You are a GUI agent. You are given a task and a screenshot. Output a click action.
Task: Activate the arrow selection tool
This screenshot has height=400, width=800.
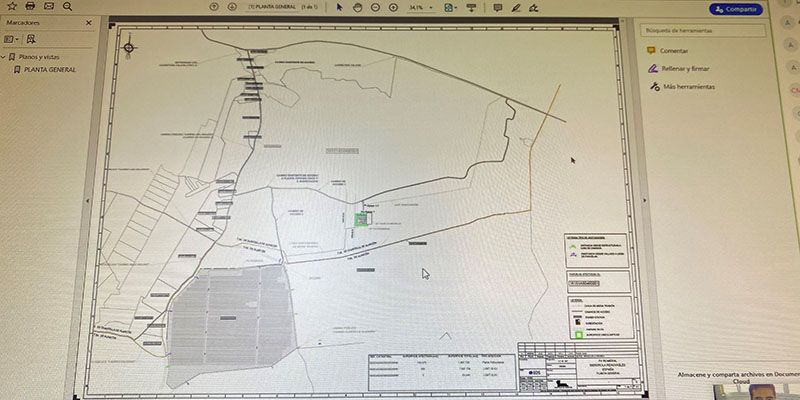pos(340,6)
